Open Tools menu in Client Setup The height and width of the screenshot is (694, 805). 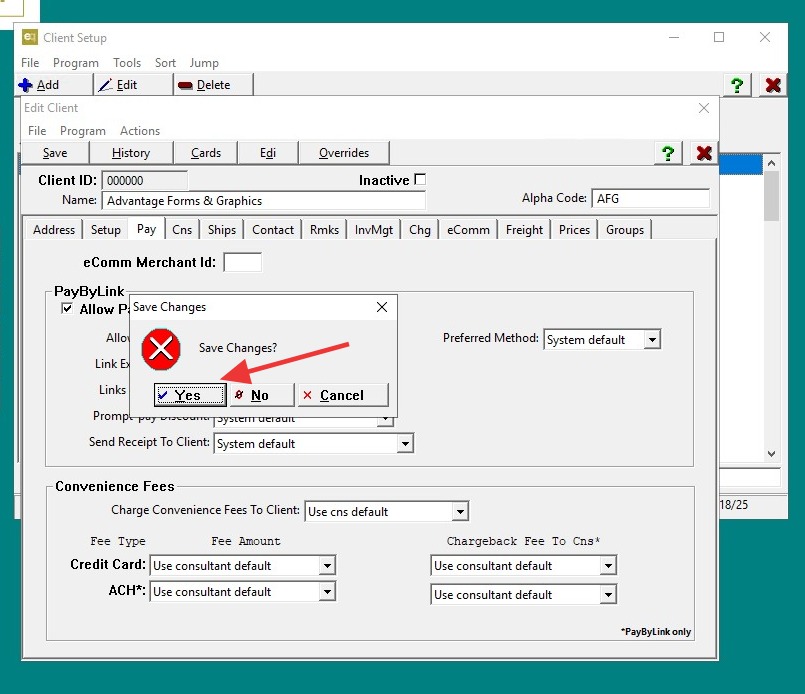pos(127,63)
